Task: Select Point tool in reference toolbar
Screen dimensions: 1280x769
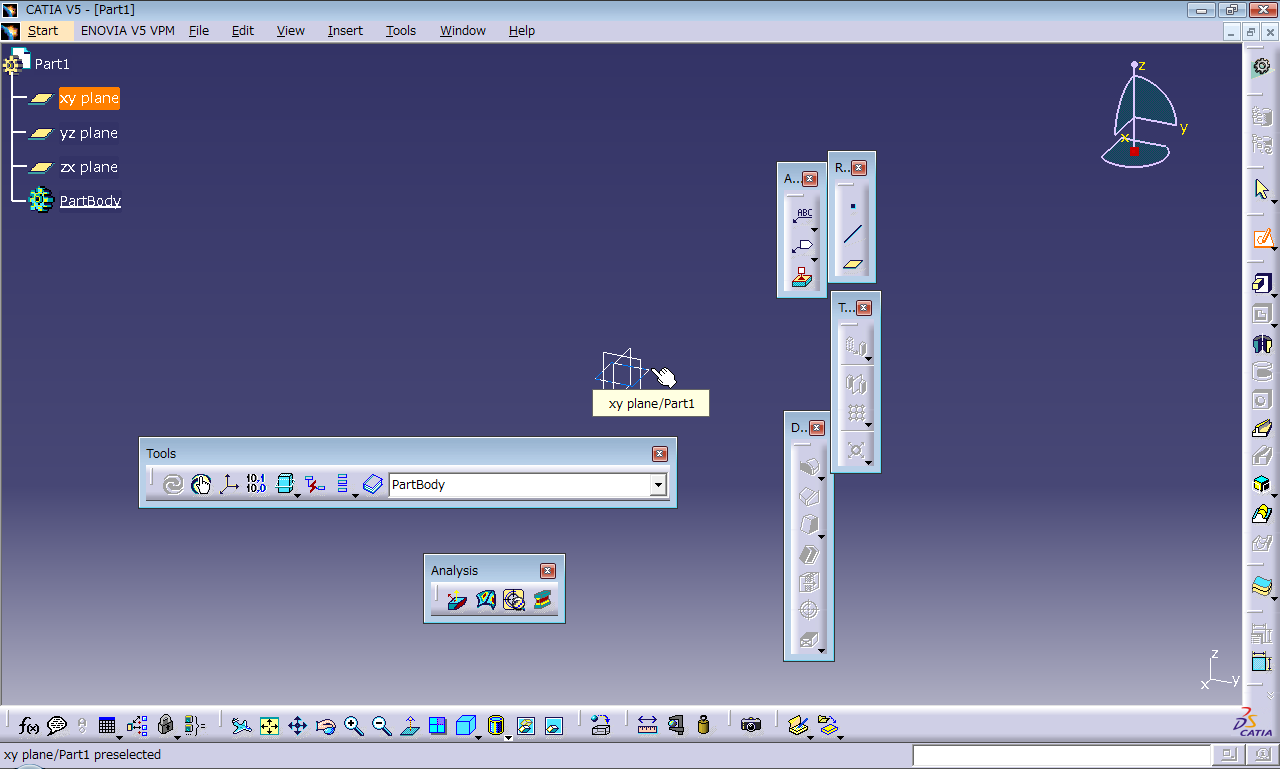Action: click(852, 207)
